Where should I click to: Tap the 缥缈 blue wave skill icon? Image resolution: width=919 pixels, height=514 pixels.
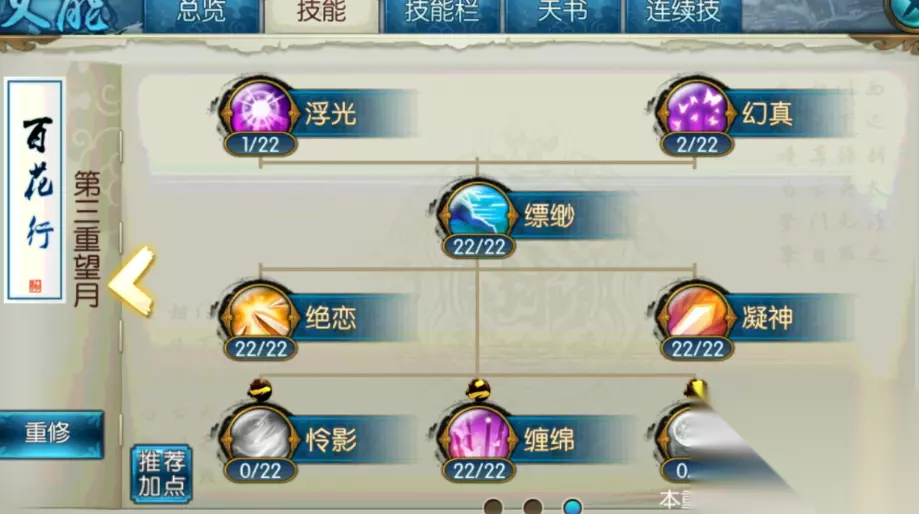click(478, 211)
